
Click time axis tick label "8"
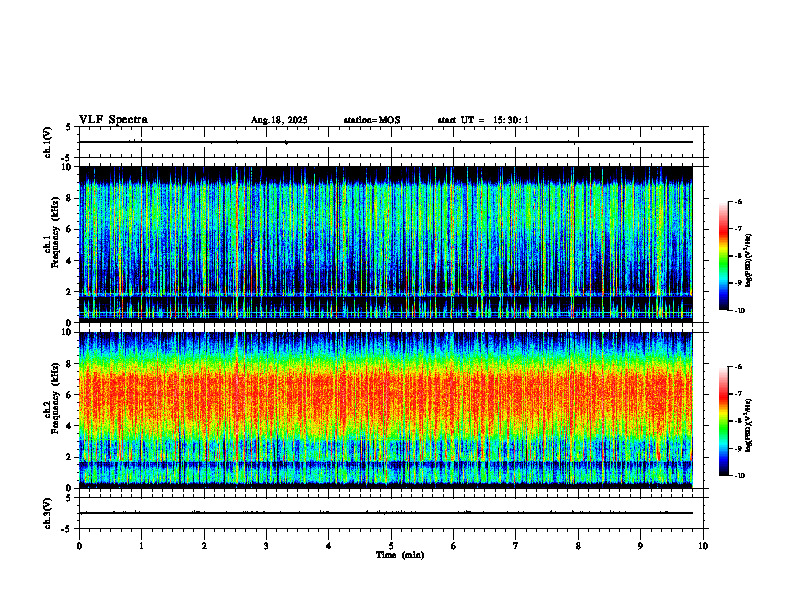[578, 546]
